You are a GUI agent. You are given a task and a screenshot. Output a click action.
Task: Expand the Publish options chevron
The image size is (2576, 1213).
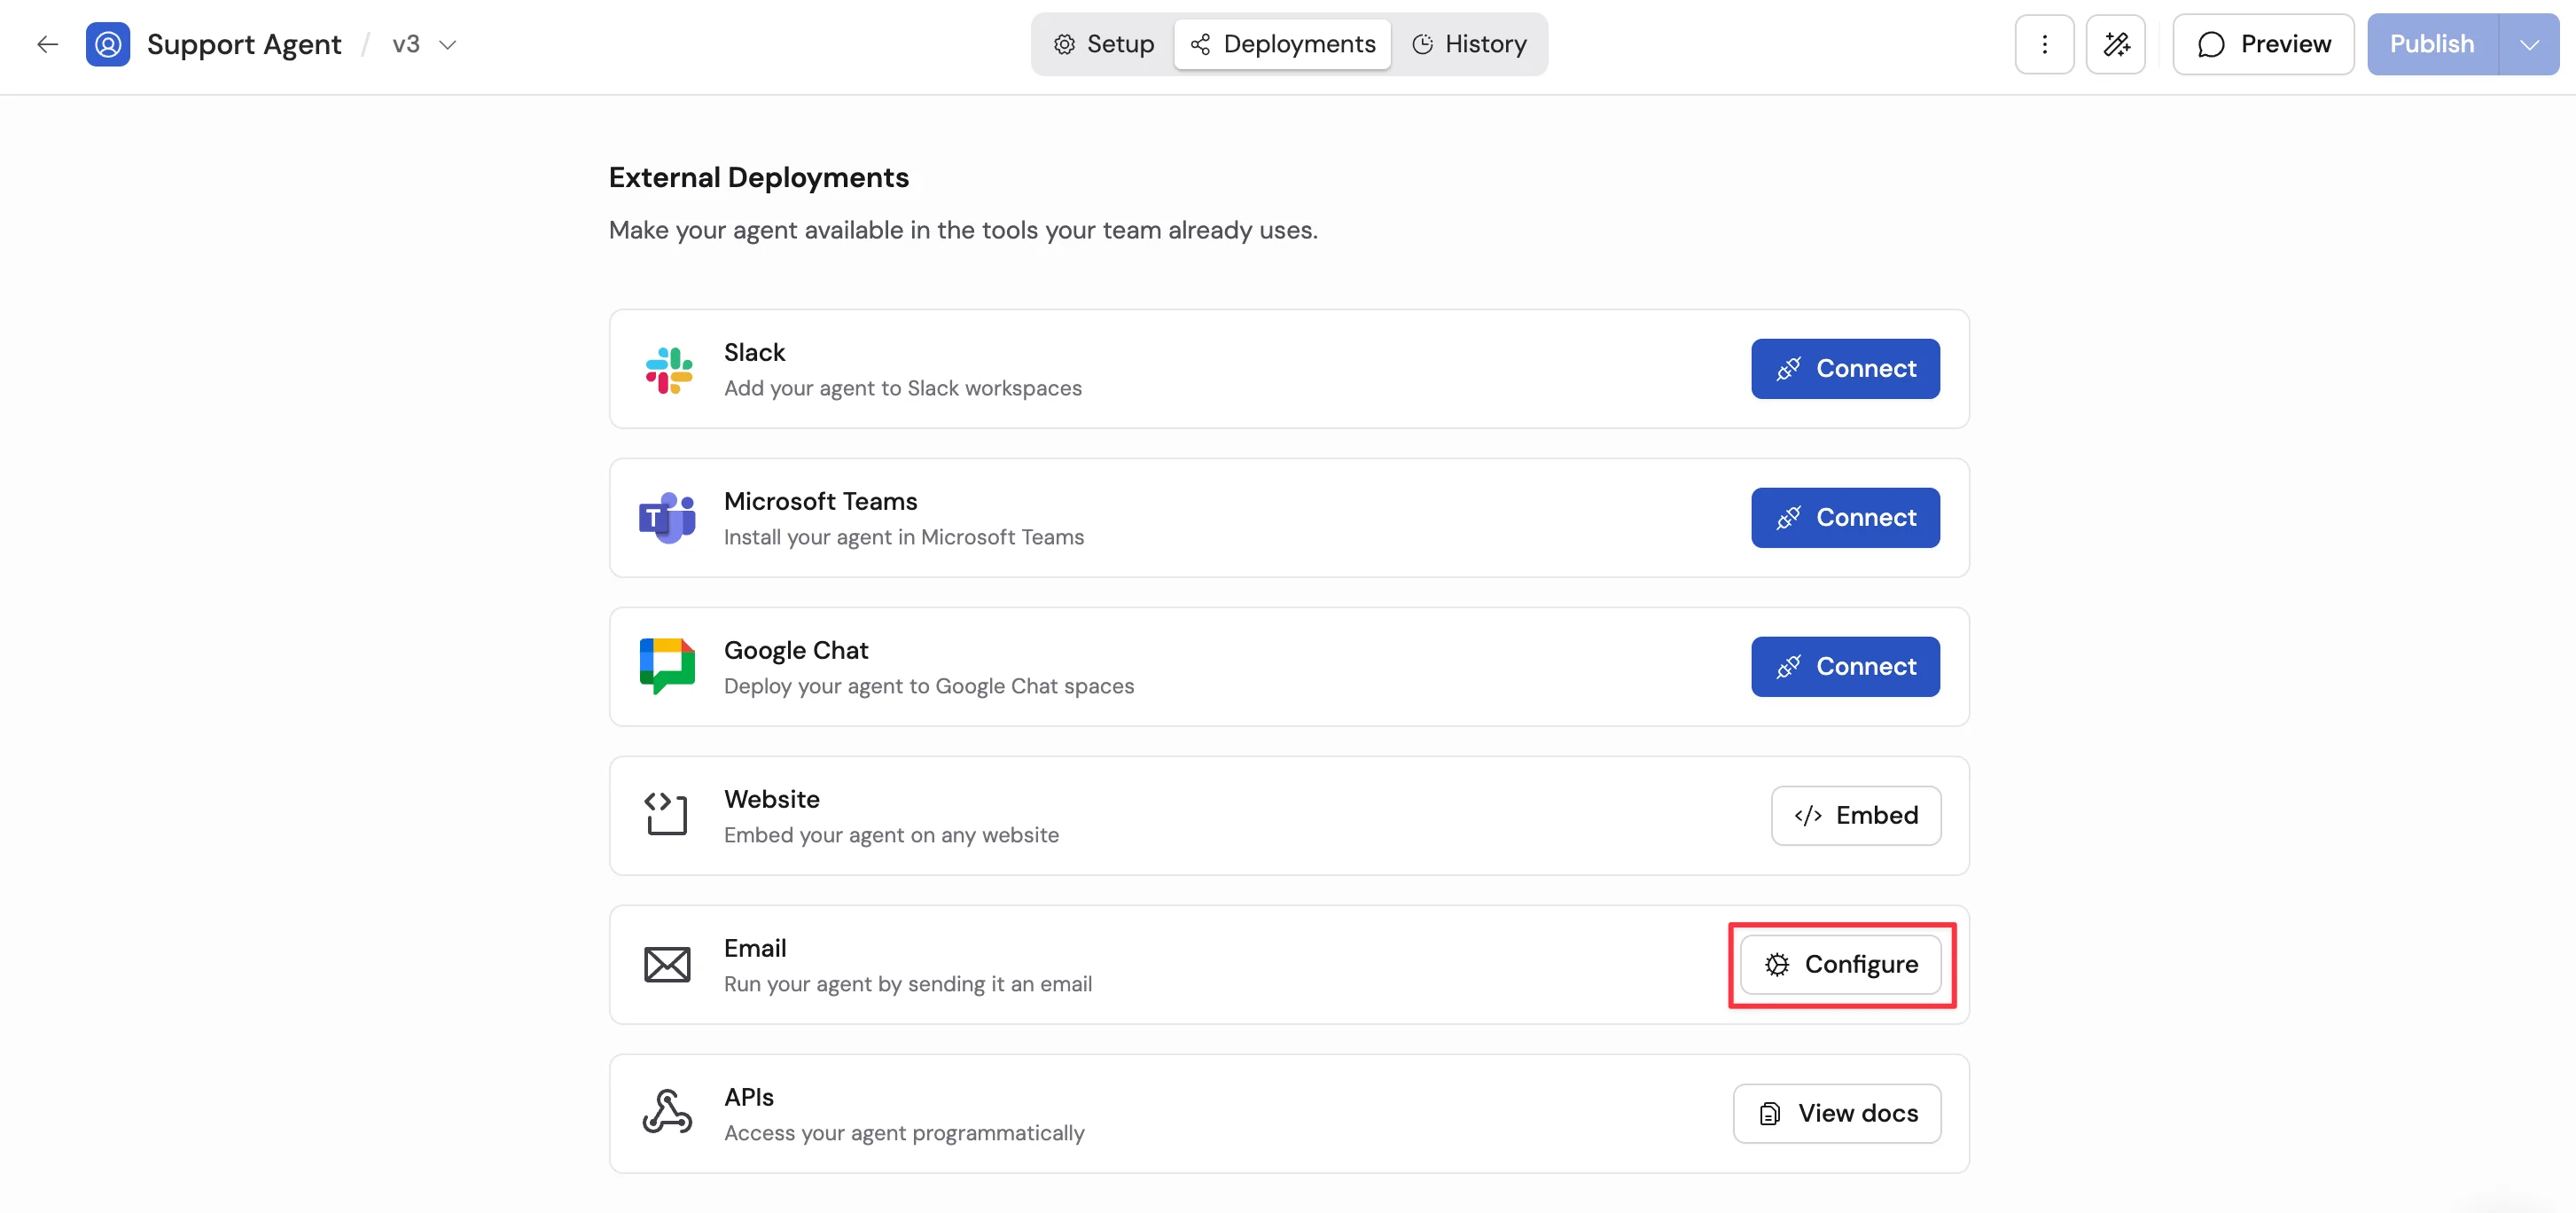point(2529,44)
